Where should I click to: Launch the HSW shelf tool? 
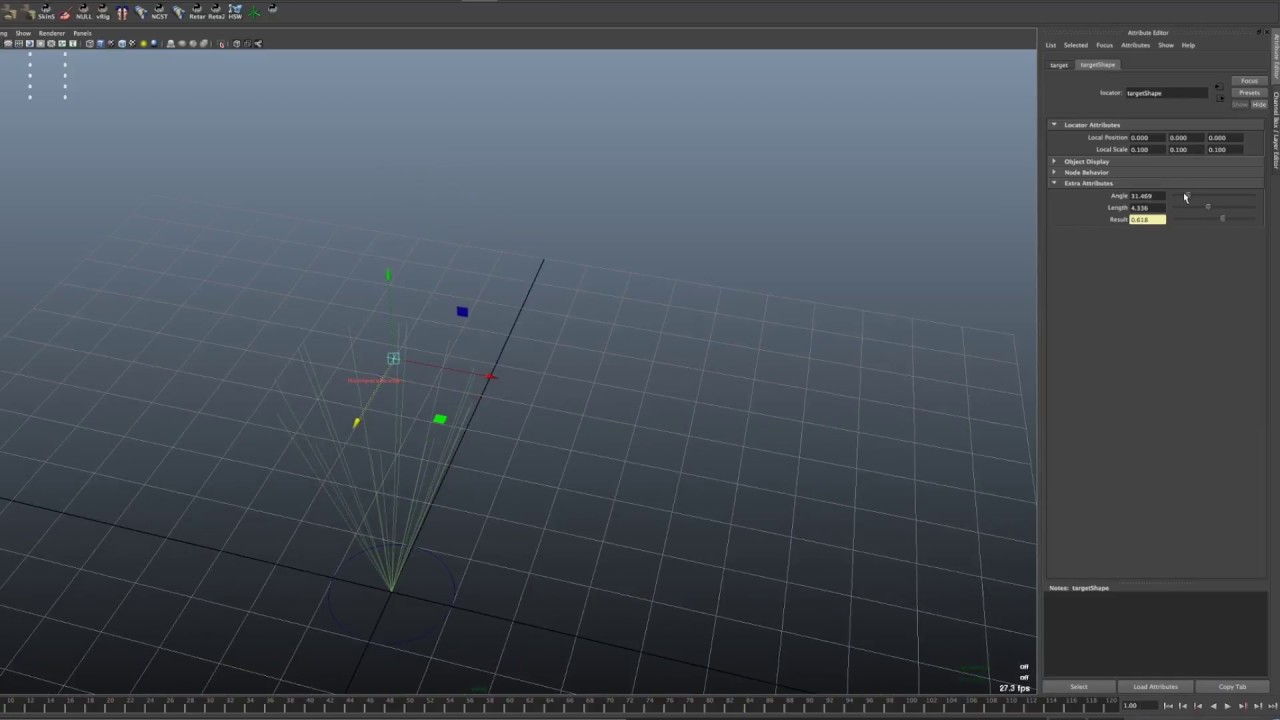click(235, 12)
